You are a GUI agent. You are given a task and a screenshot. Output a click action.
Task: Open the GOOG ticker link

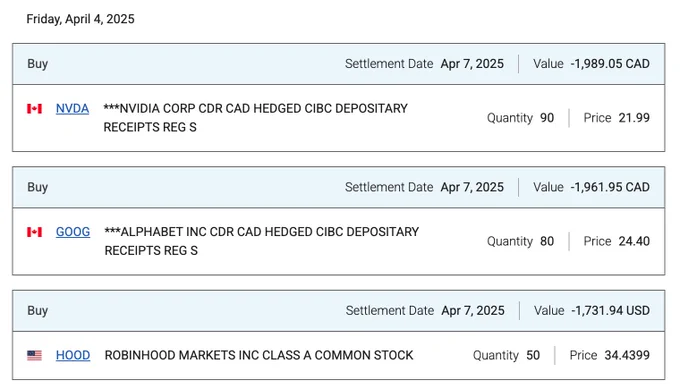point(73,232)
